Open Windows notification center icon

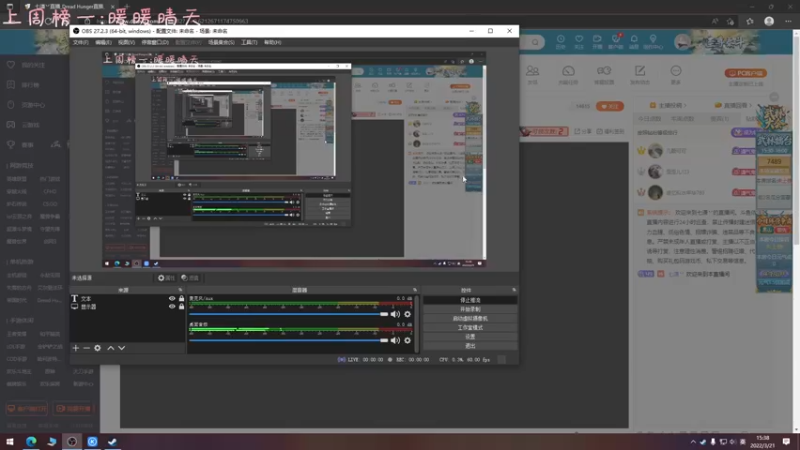[787, 442]
